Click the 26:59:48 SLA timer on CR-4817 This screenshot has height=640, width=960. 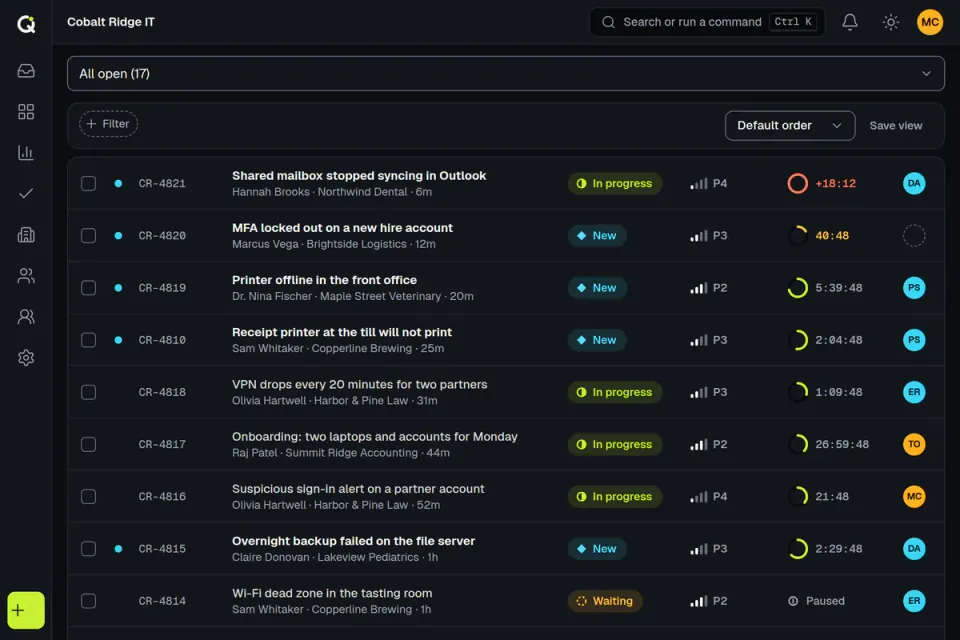[842, 444]
